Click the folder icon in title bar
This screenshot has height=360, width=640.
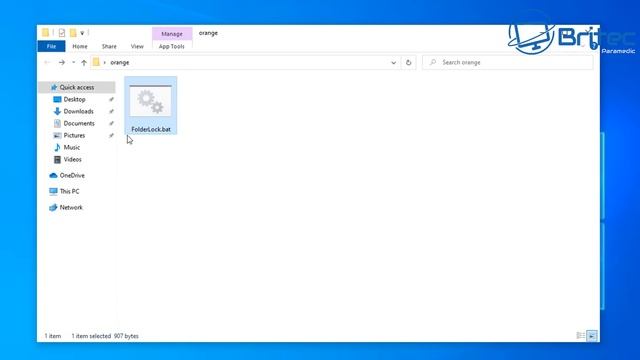click(x=45, y=33)
